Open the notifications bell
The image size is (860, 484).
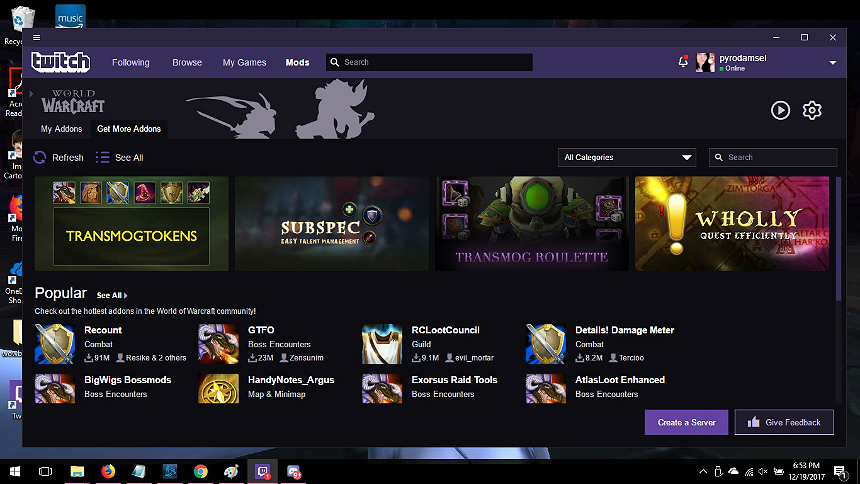pos(683,61)
